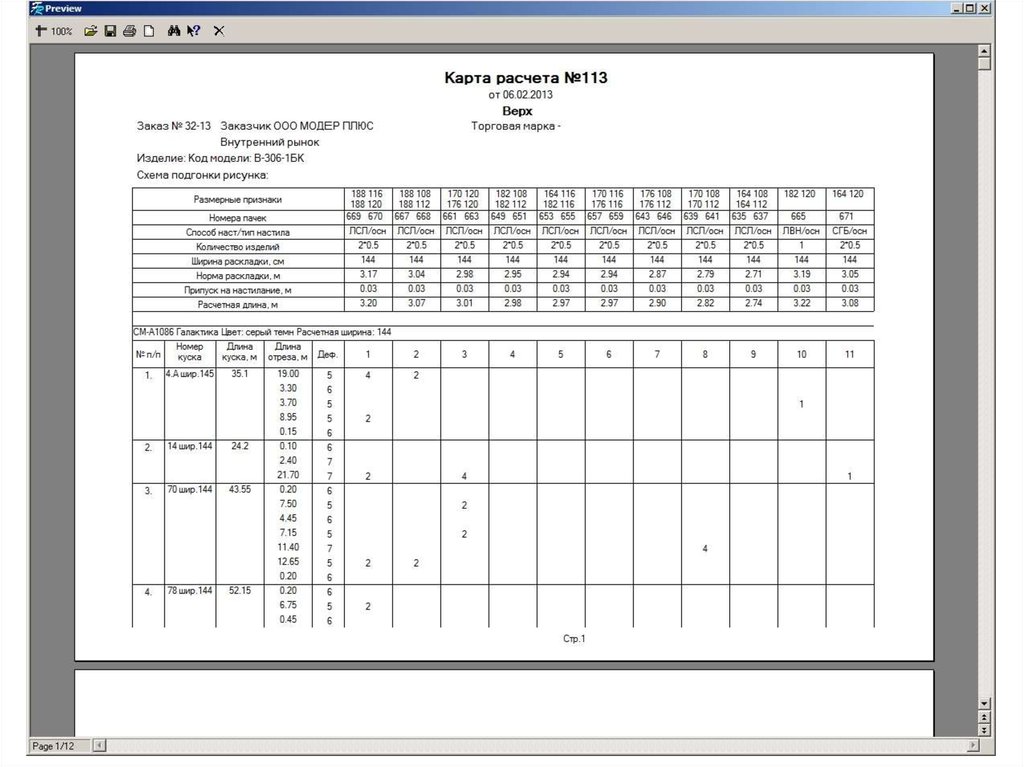
Task: Grab the vertical scrollbar thumb at top
Action: tap(984, 65)
